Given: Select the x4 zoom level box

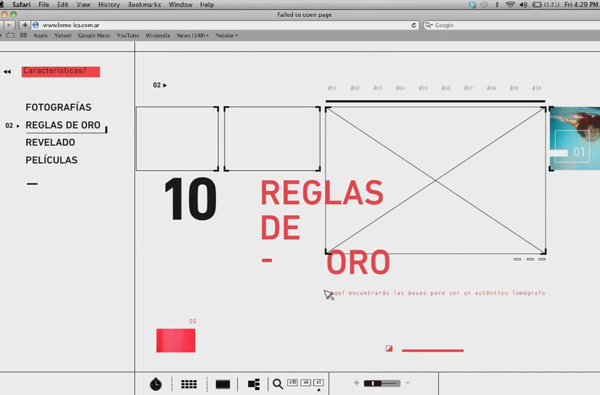Looking at the screenshot, I should [305, 382].
